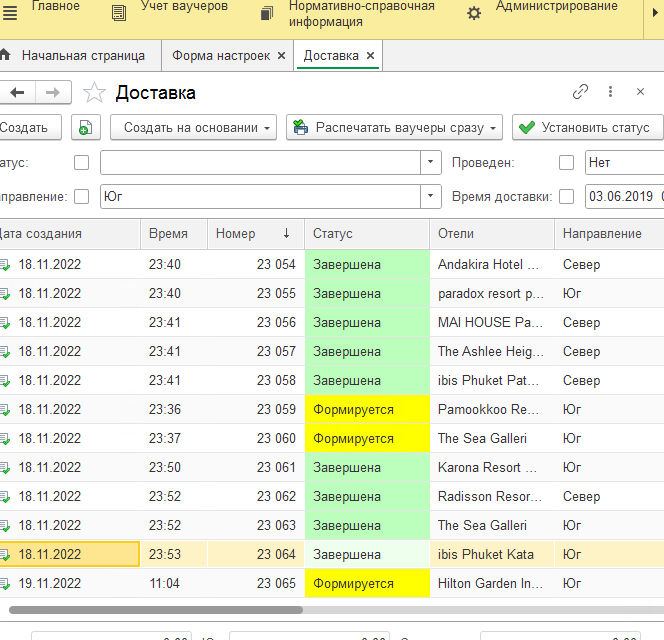The image size is (664, 640).
Task: Close the Доставка tab
Action: point(371,56)
